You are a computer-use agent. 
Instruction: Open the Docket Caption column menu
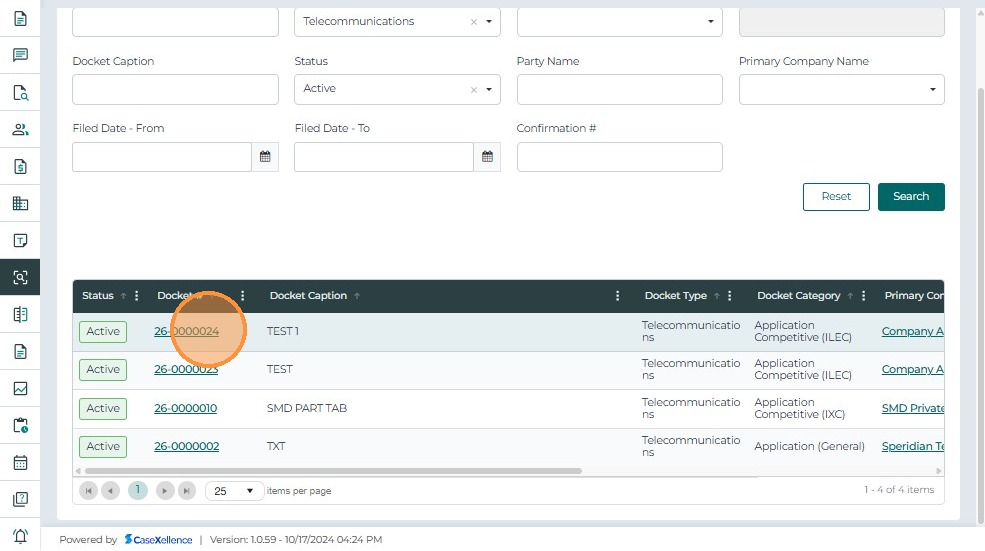pos(618,296)
